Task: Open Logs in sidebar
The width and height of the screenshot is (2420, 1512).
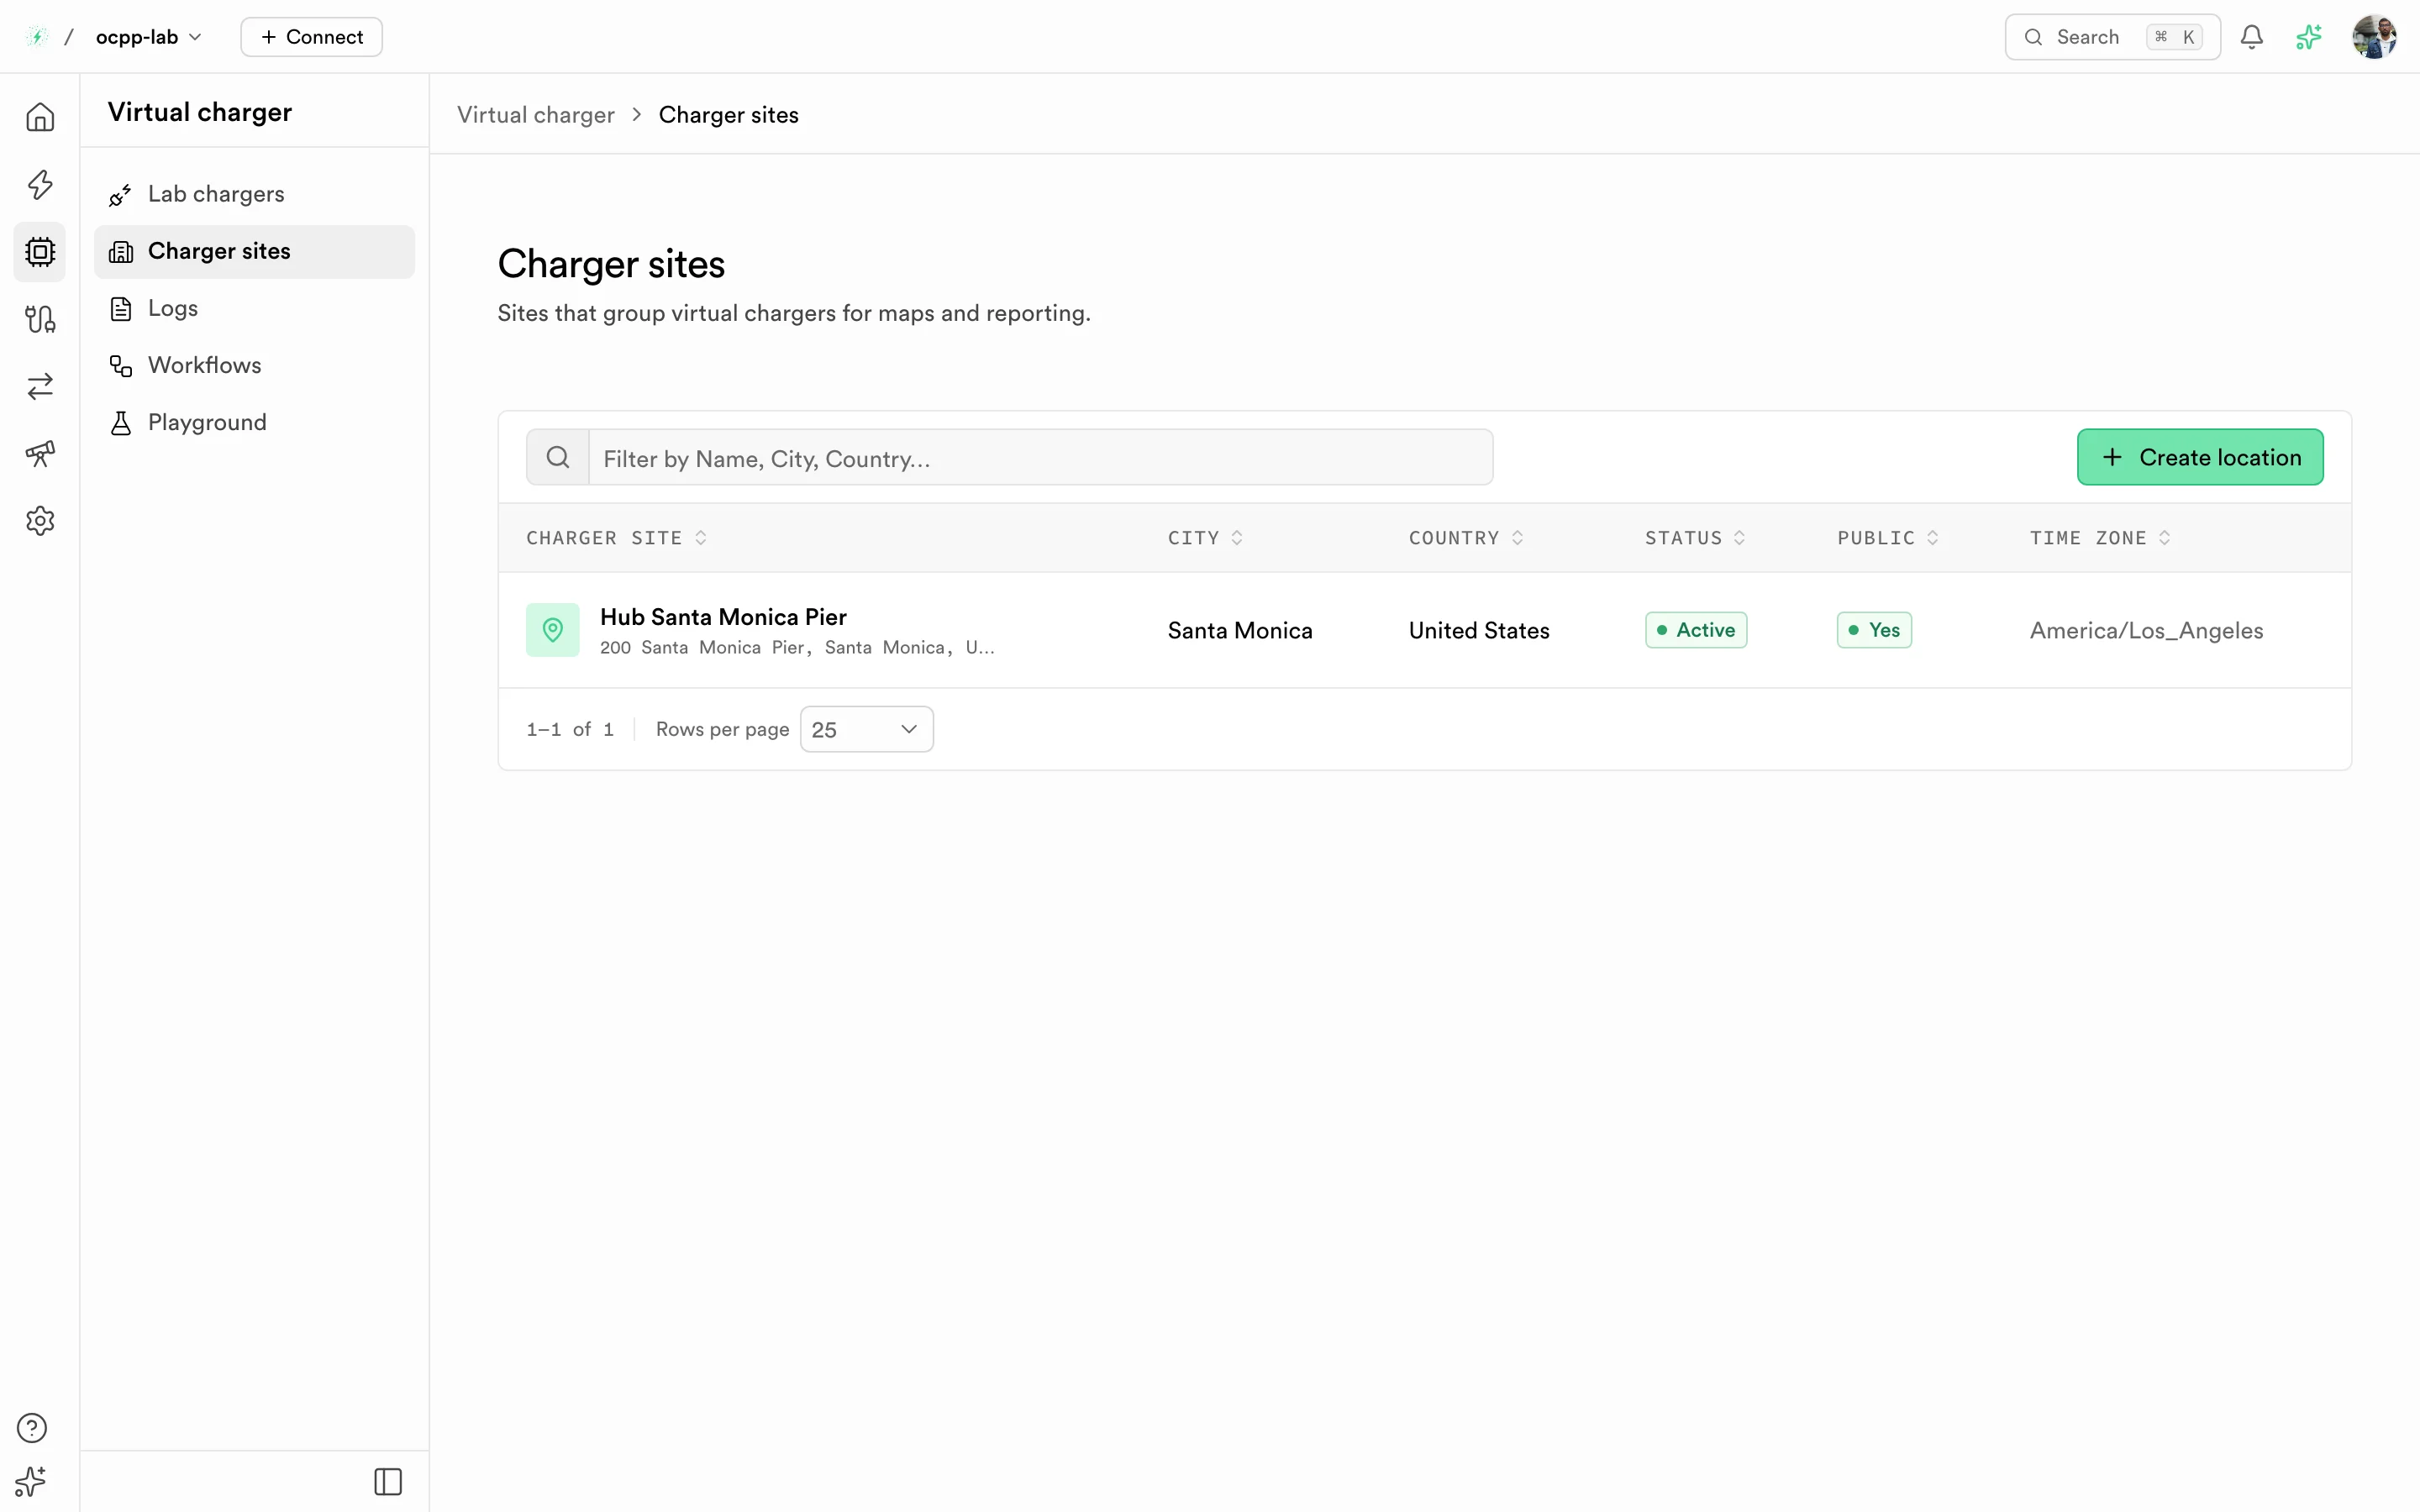Action: (254, 308)
